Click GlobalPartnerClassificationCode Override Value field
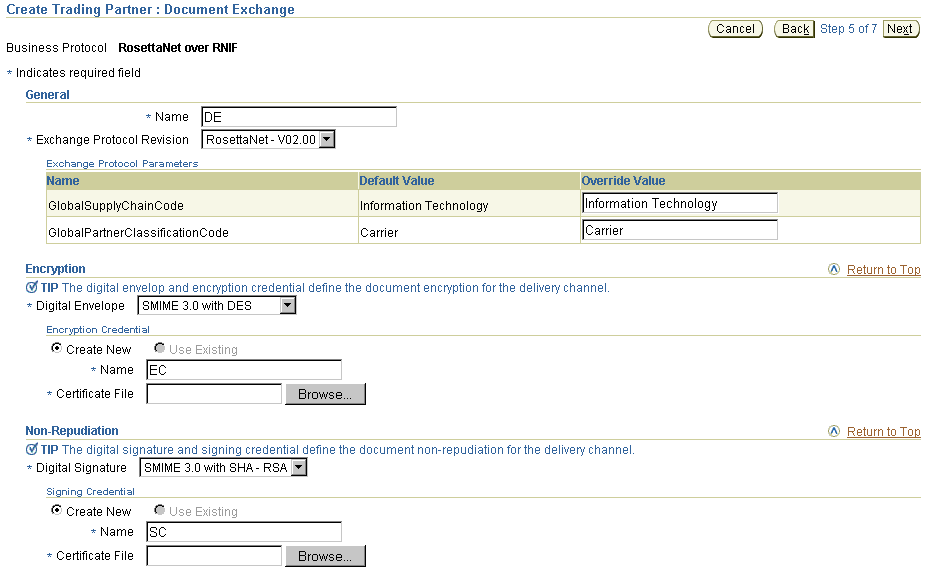Viewport: 928px width, 573px height. click(680, 230)
